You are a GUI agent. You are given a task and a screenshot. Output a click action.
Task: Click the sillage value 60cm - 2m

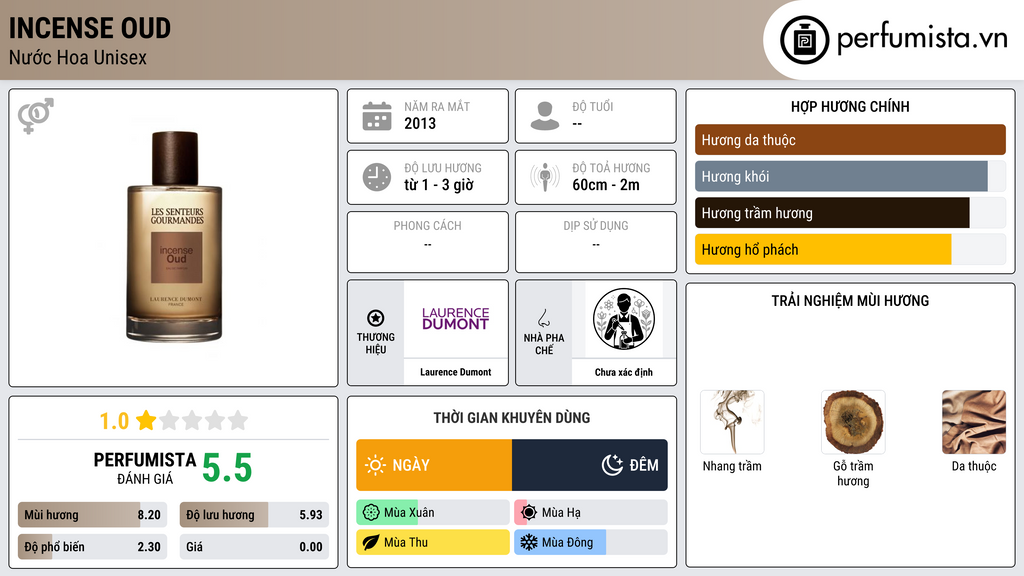click(x=606, y=185)
